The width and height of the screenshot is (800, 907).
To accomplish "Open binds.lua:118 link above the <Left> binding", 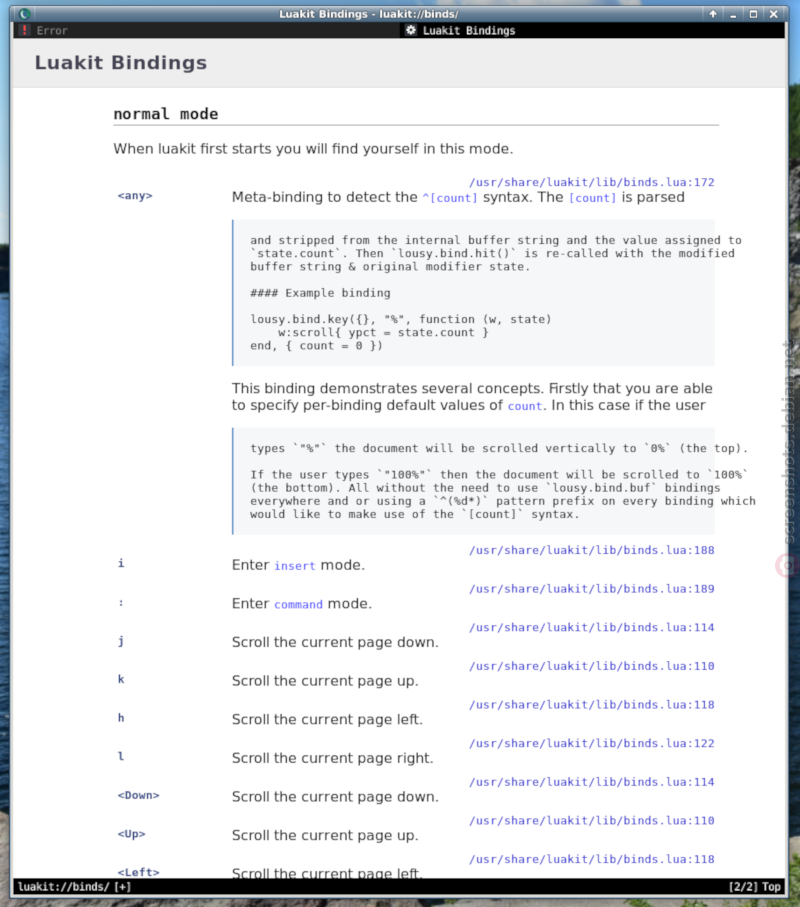I will (592, 860).
